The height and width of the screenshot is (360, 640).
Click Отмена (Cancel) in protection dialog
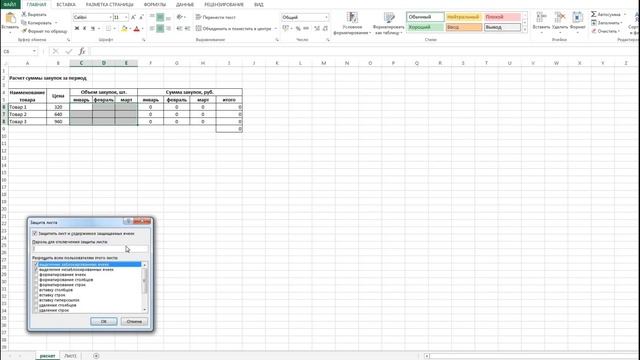tap(134, 322)
